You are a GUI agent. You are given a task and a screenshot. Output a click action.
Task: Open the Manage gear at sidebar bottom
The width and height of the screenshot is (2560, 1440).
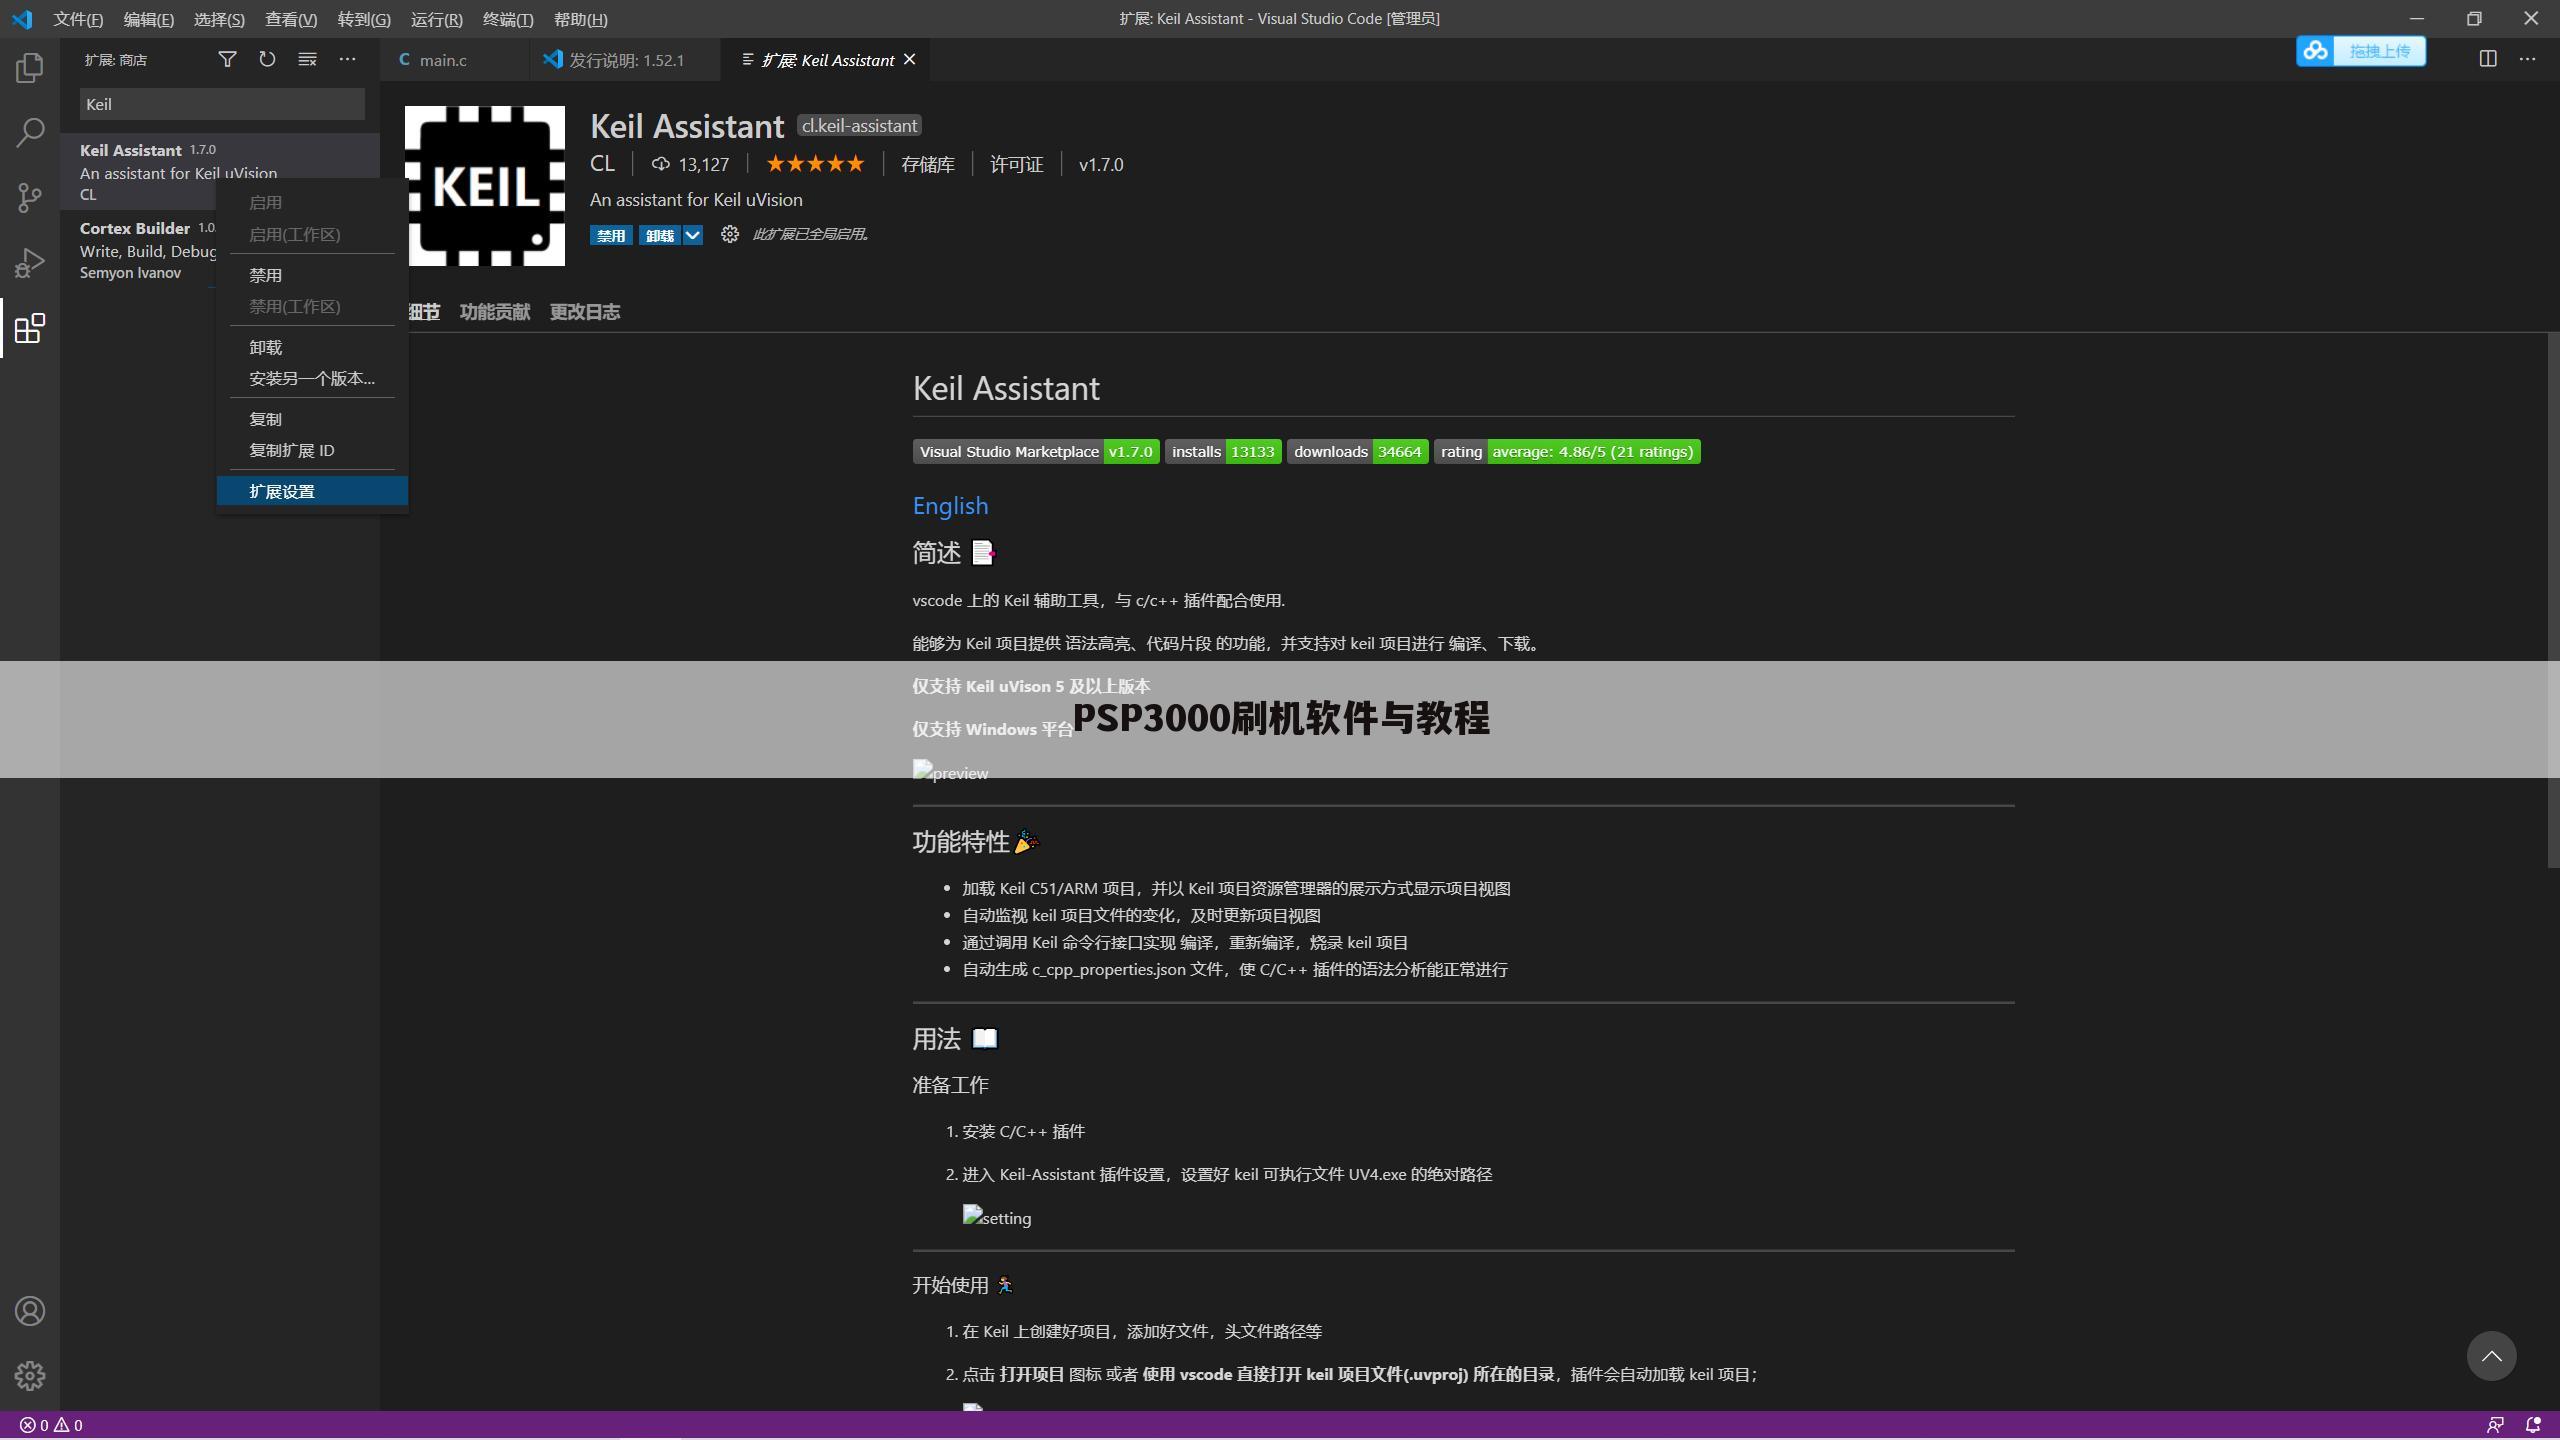30,1376
